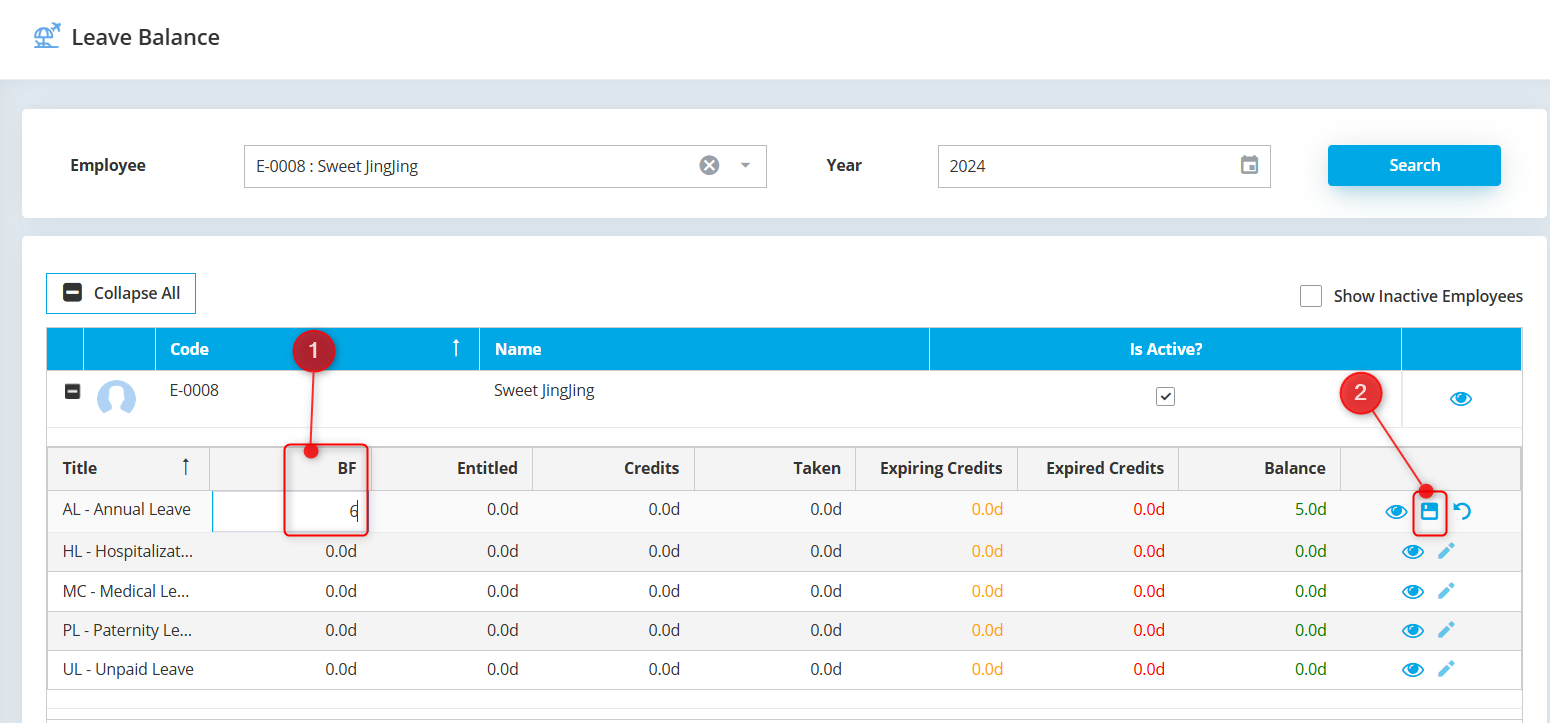Edit the UL Unpaid Leave row
Viewport: 1550px width, 723px height.
[x=1446, y=669]
